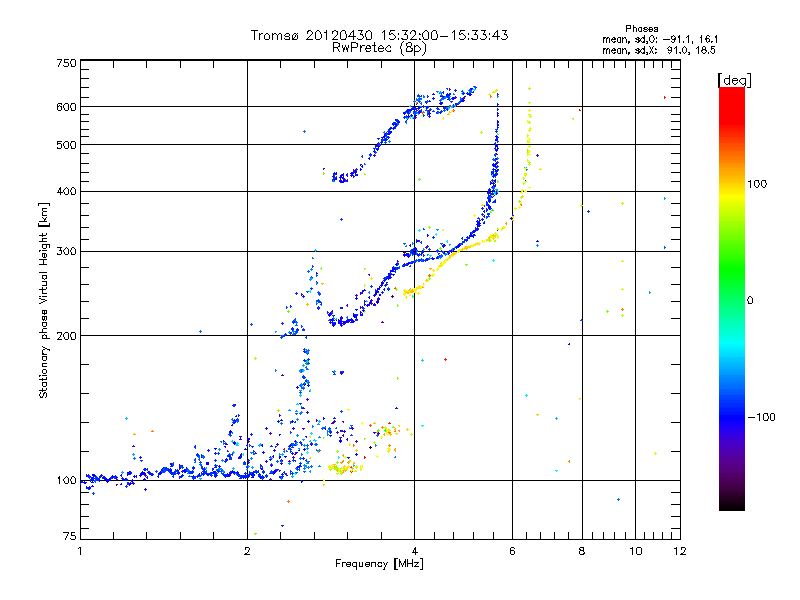
Task: Click the x-axis '1' frequency tick label
Action: pyautogui.click(x=80, y=551)
